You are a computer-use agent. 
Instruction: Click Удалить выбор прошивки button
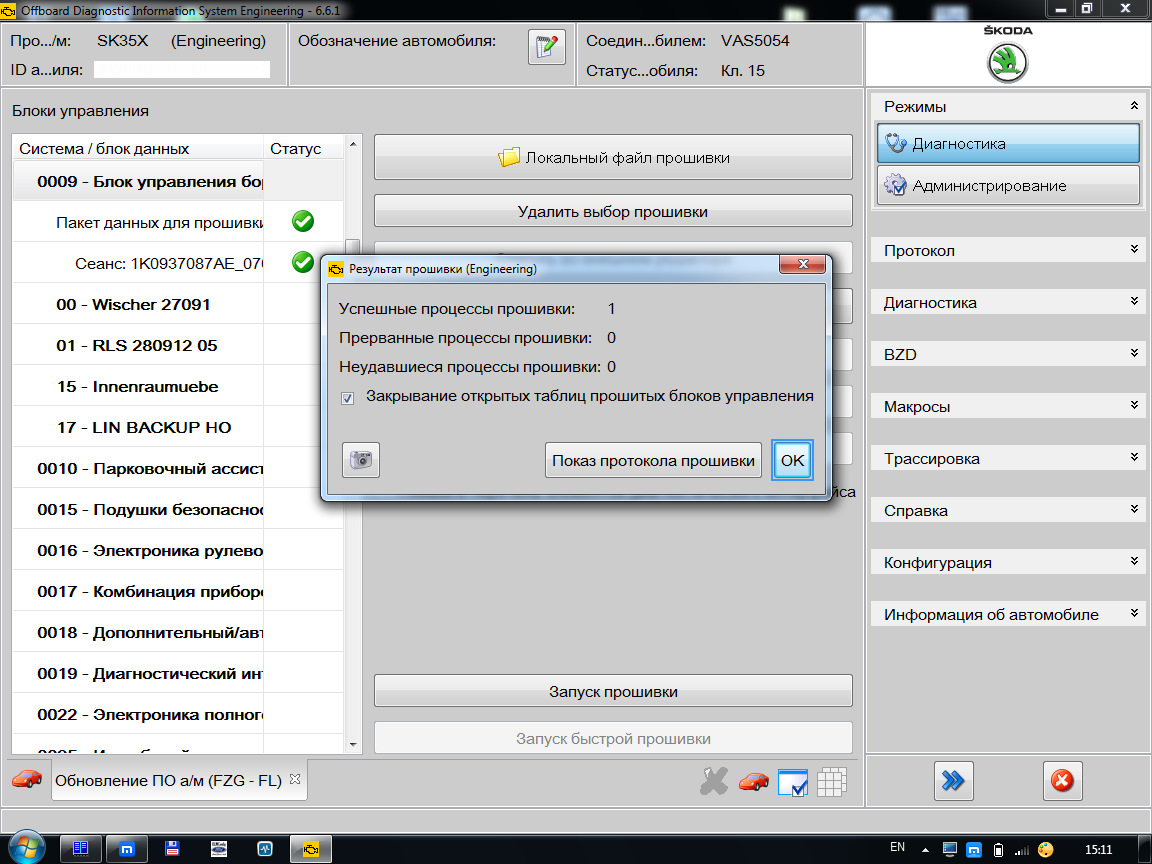pos(613,212)
